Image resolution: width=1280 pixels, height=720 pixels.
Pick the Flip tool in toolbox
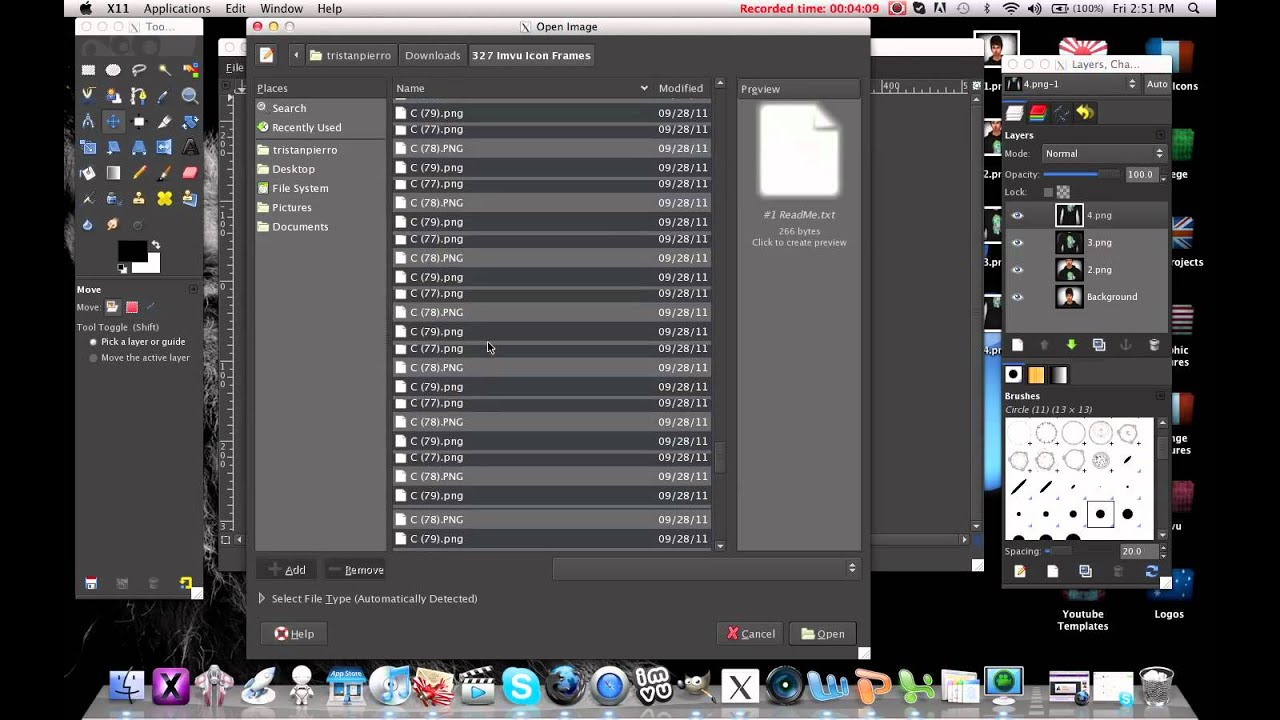[x=164, y=147]
